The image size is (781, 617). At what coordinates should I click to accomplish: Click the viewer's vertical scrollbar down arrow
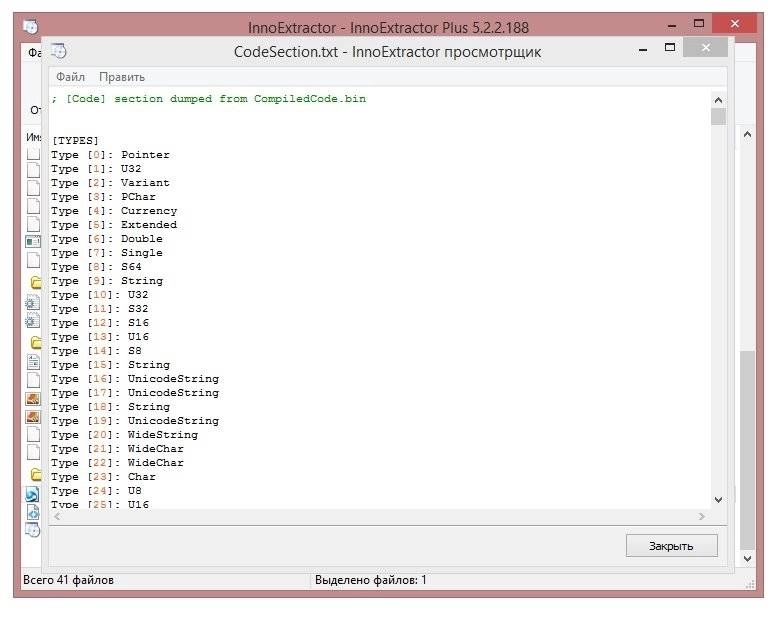(718, 499)
